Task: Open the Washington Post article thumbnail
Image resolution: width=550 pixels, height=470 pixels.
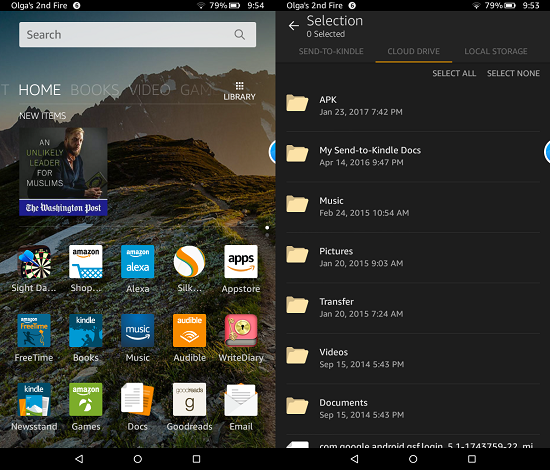Action: [x=63, y=171]
